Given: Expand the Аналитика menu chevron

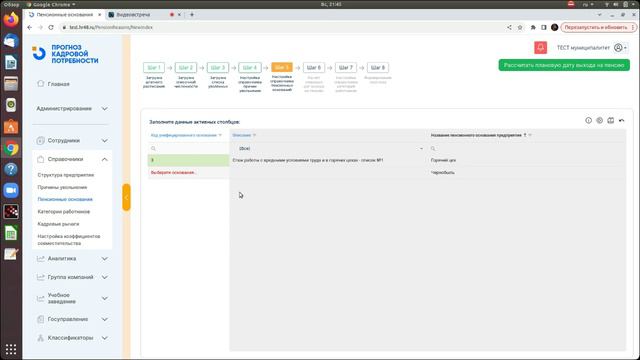Looking at the screenshot, I should (x=104, y=259).
